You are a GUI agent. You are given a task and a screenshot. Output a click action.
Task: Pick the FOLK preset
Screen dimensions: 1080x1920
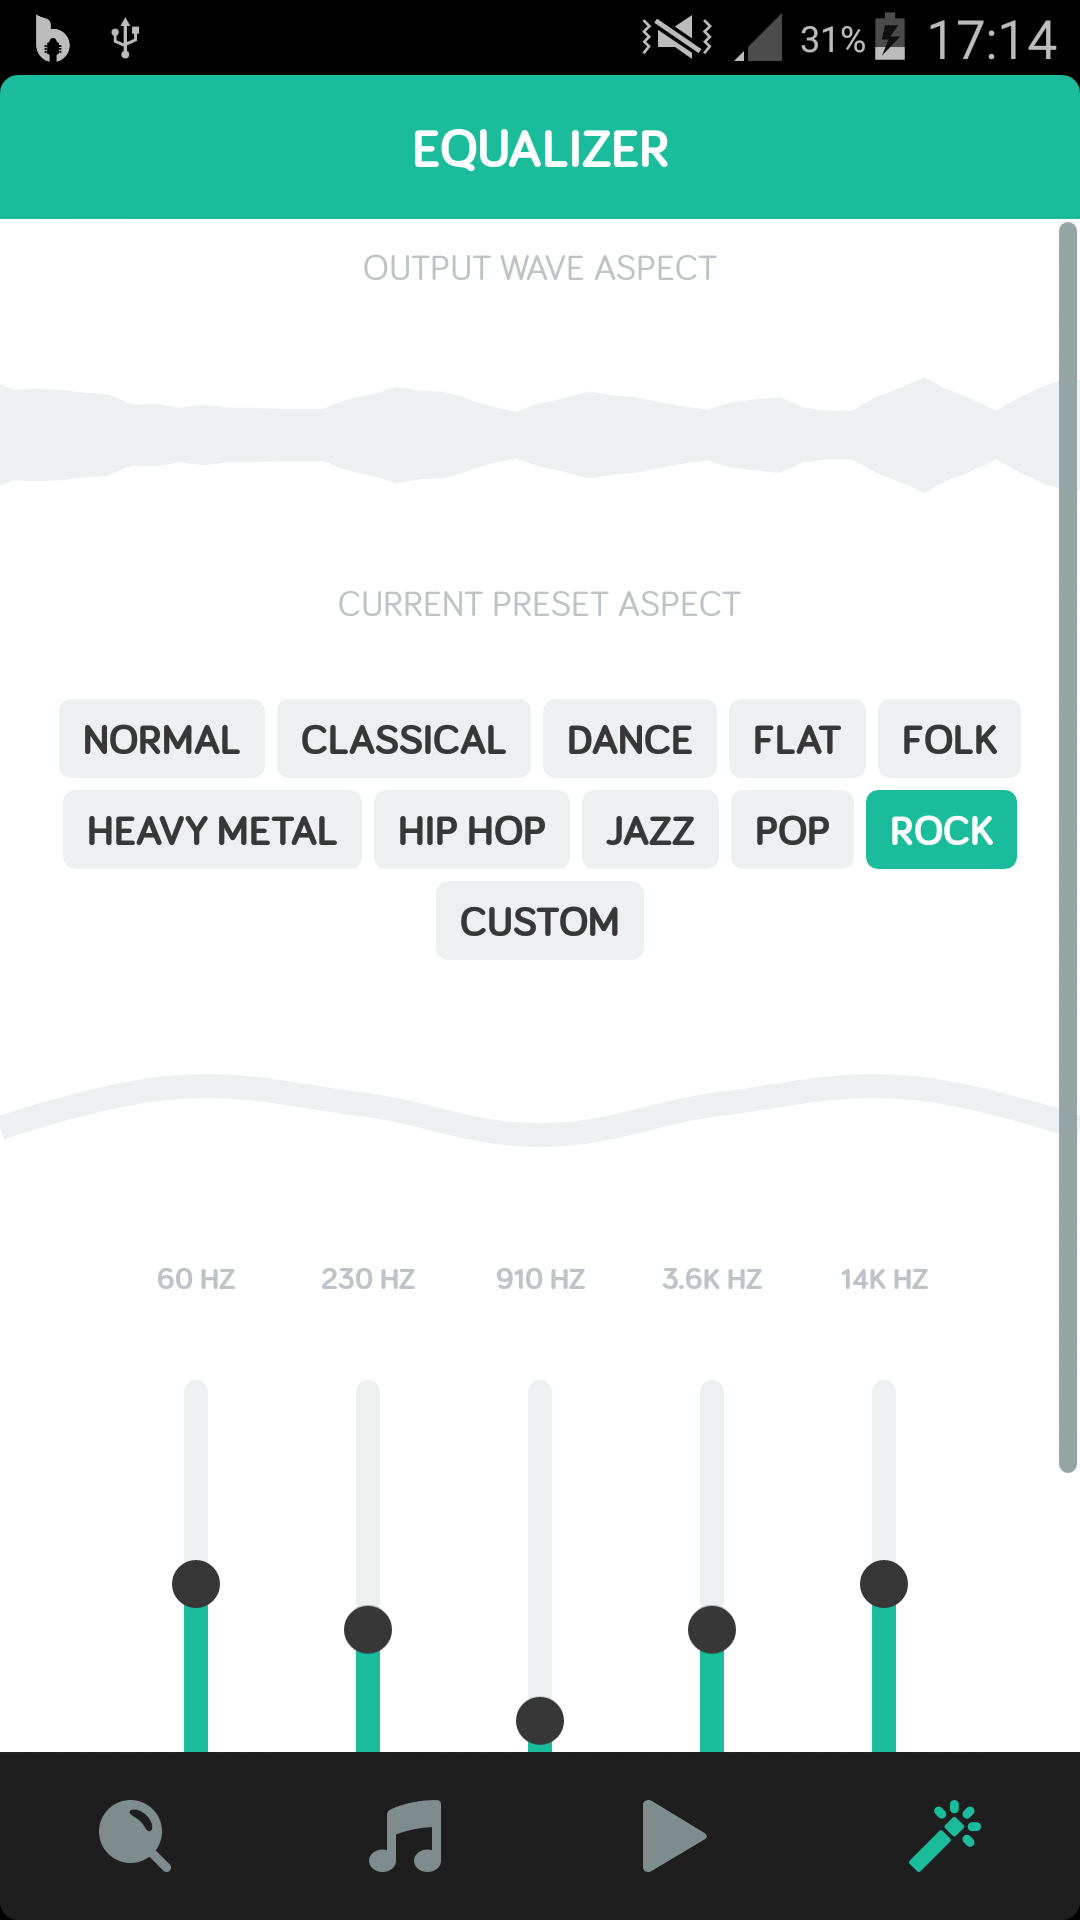click(950, 739)
